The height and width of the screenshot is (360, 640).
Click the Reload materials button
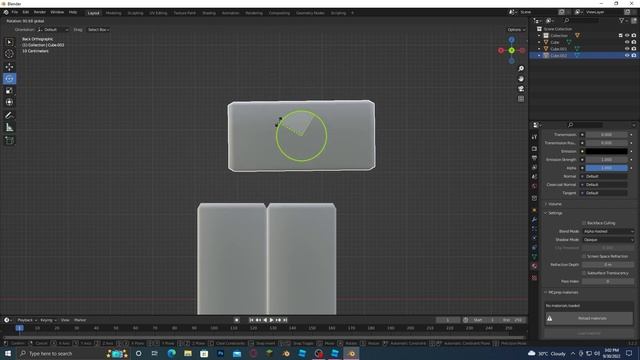pos(589,318)
